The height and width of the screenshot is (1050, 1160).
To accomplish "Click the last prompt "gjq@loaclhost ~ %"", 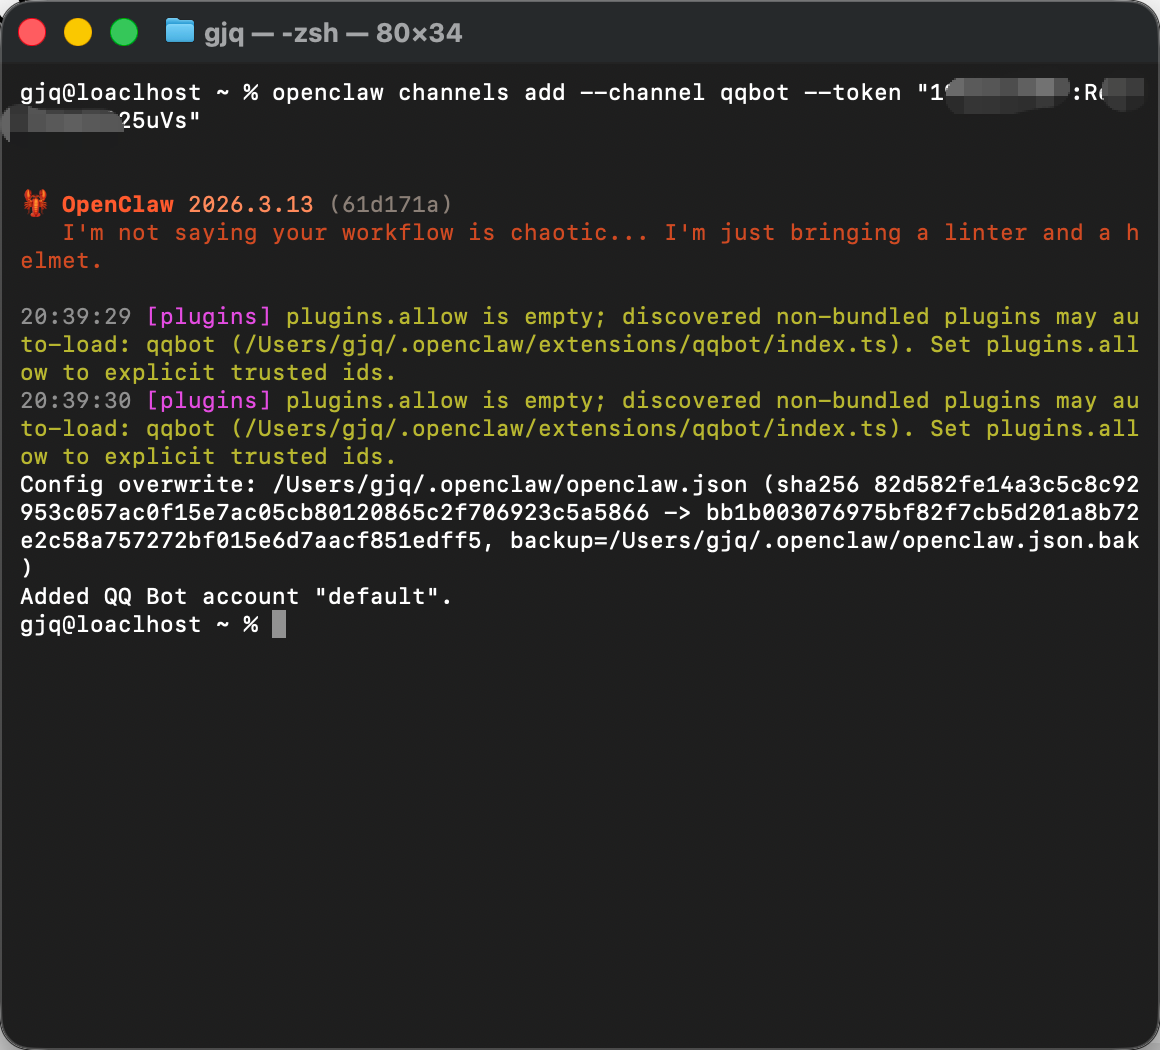I will [x=139, y=625].
